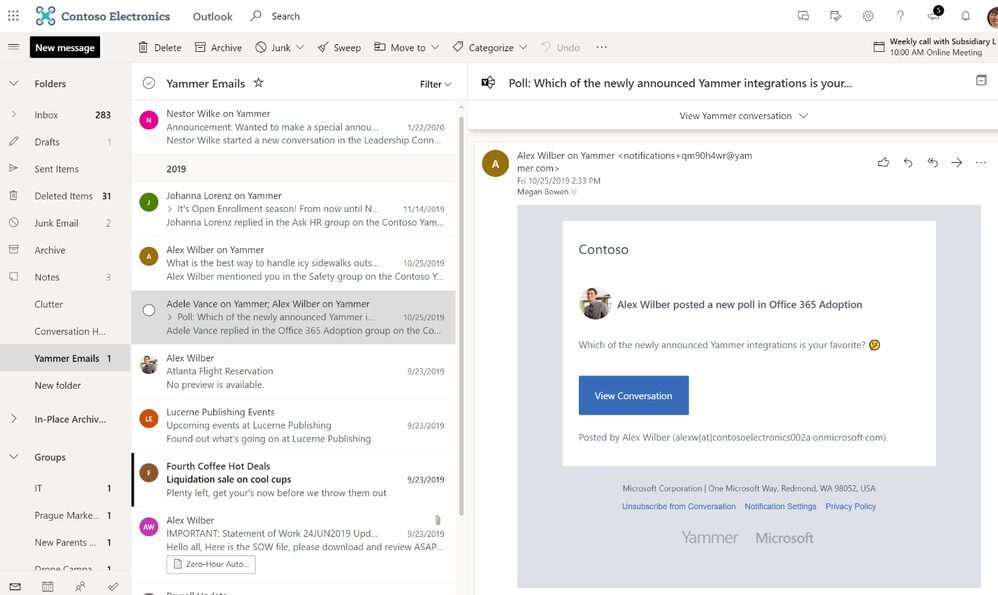Open the Filter dropdown

click(435, 84)
